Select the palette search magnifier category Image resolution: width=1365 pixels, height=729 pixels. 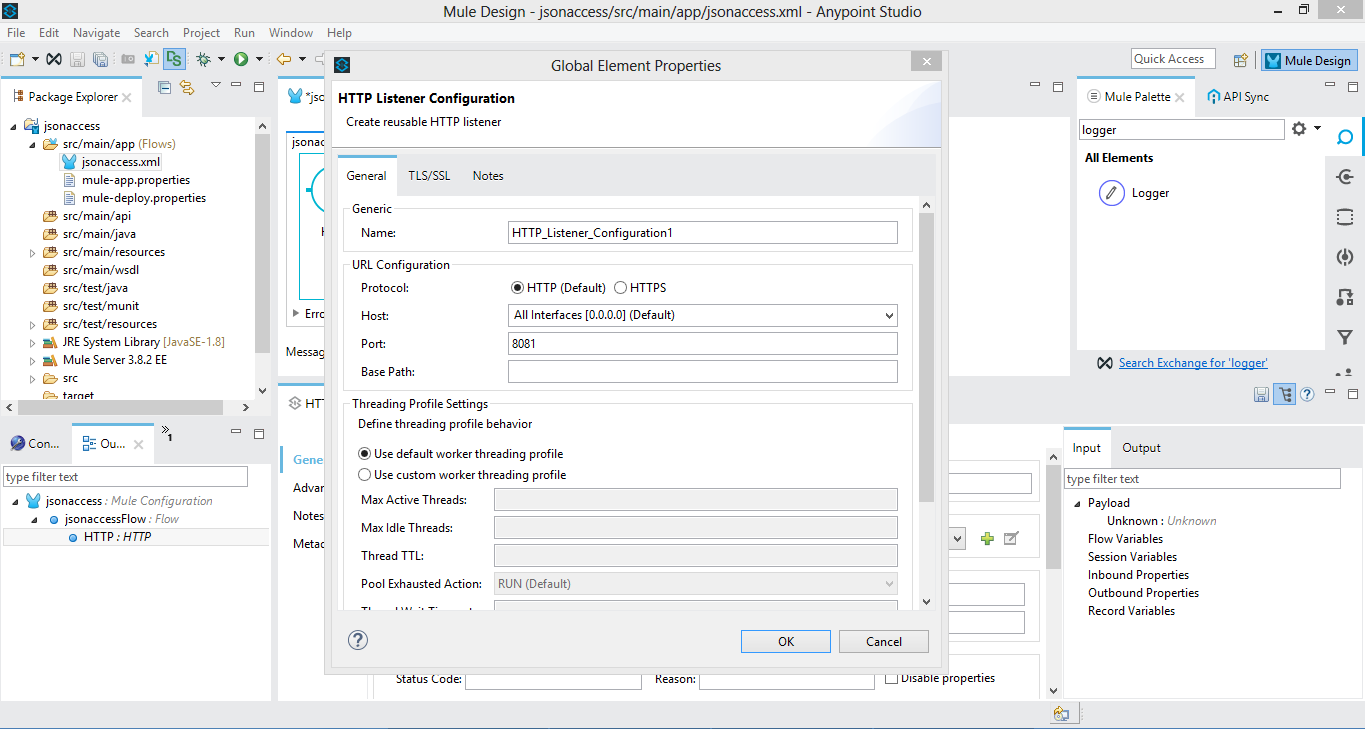(1345, 137)
